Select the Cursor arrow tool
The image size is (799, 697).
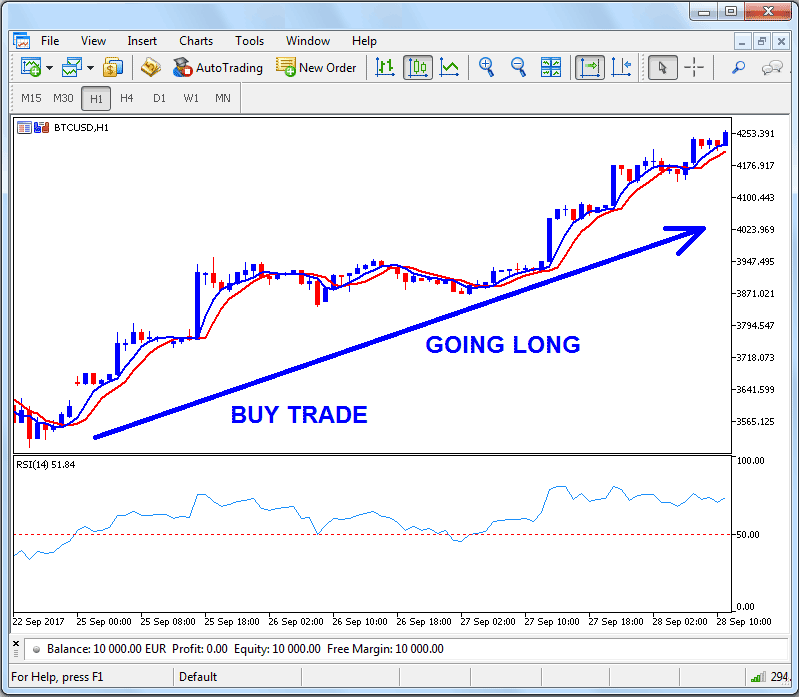[x=662, y=67]
